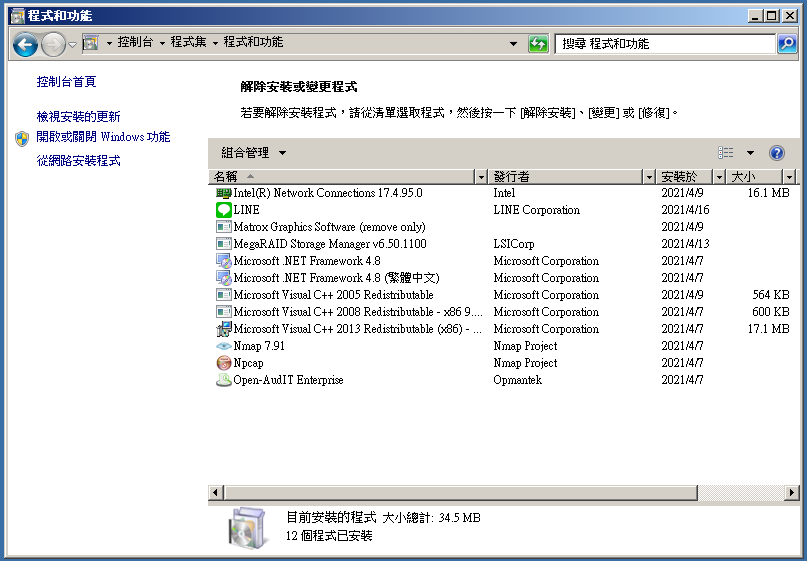The image size is (807, 561).
Task: Open the 組合管理 dropdown menu
Action: point(253,153)
